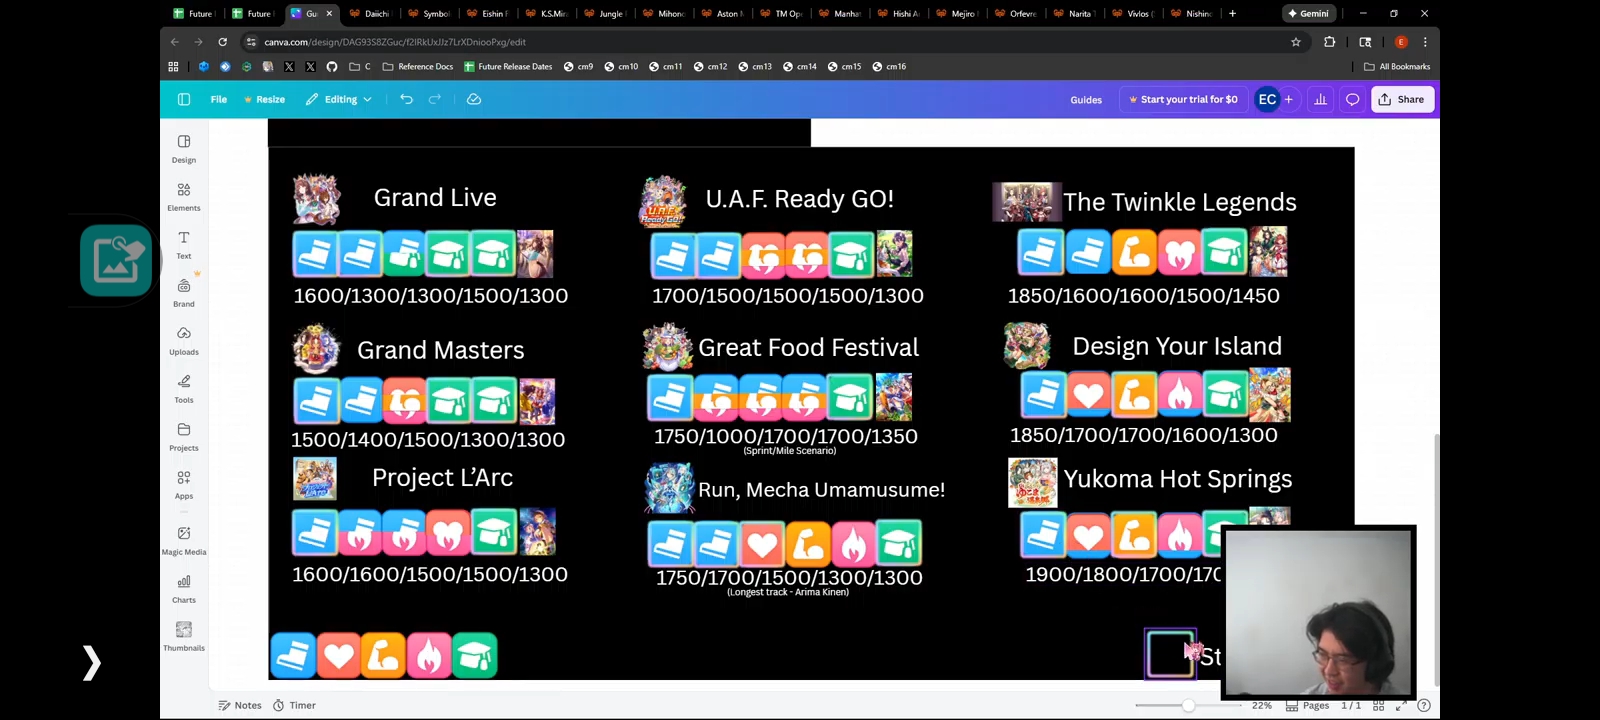This screenshot has height=720, width=1600.
Task: Add collaborator with the plus icon
Action: (1289, 99)
